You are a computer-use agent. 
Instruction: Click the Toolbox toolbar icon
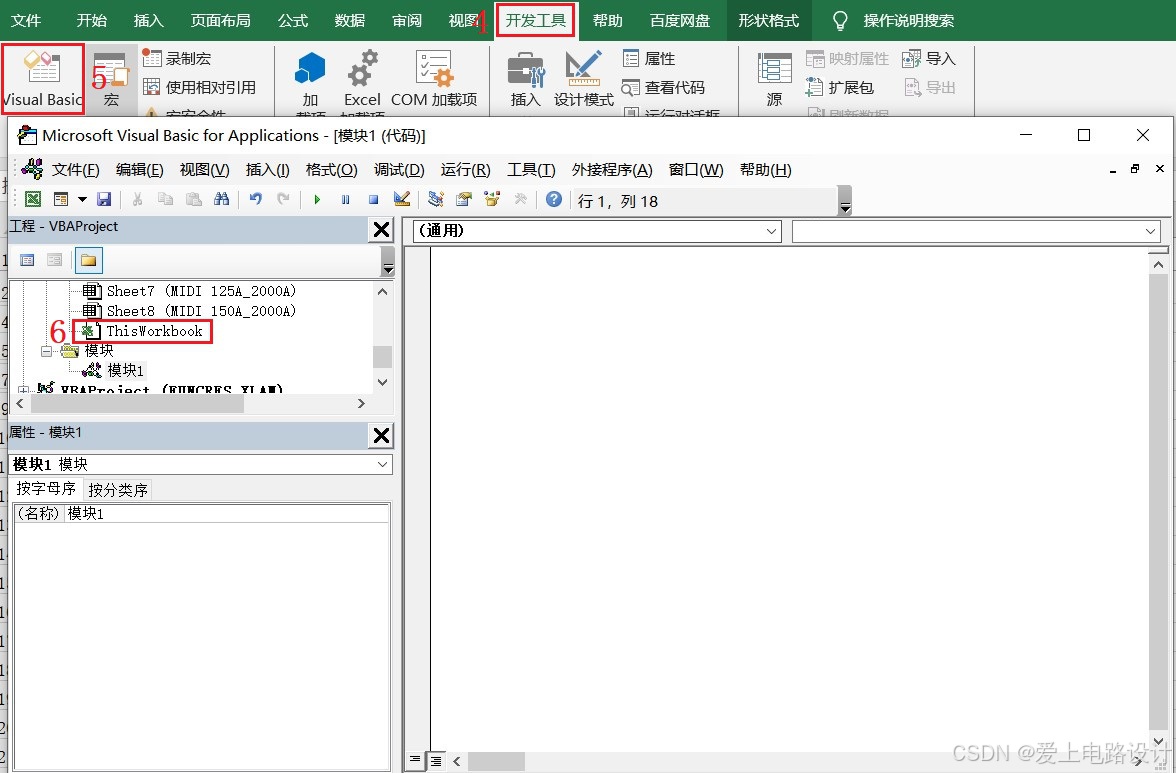coord(520,199)
